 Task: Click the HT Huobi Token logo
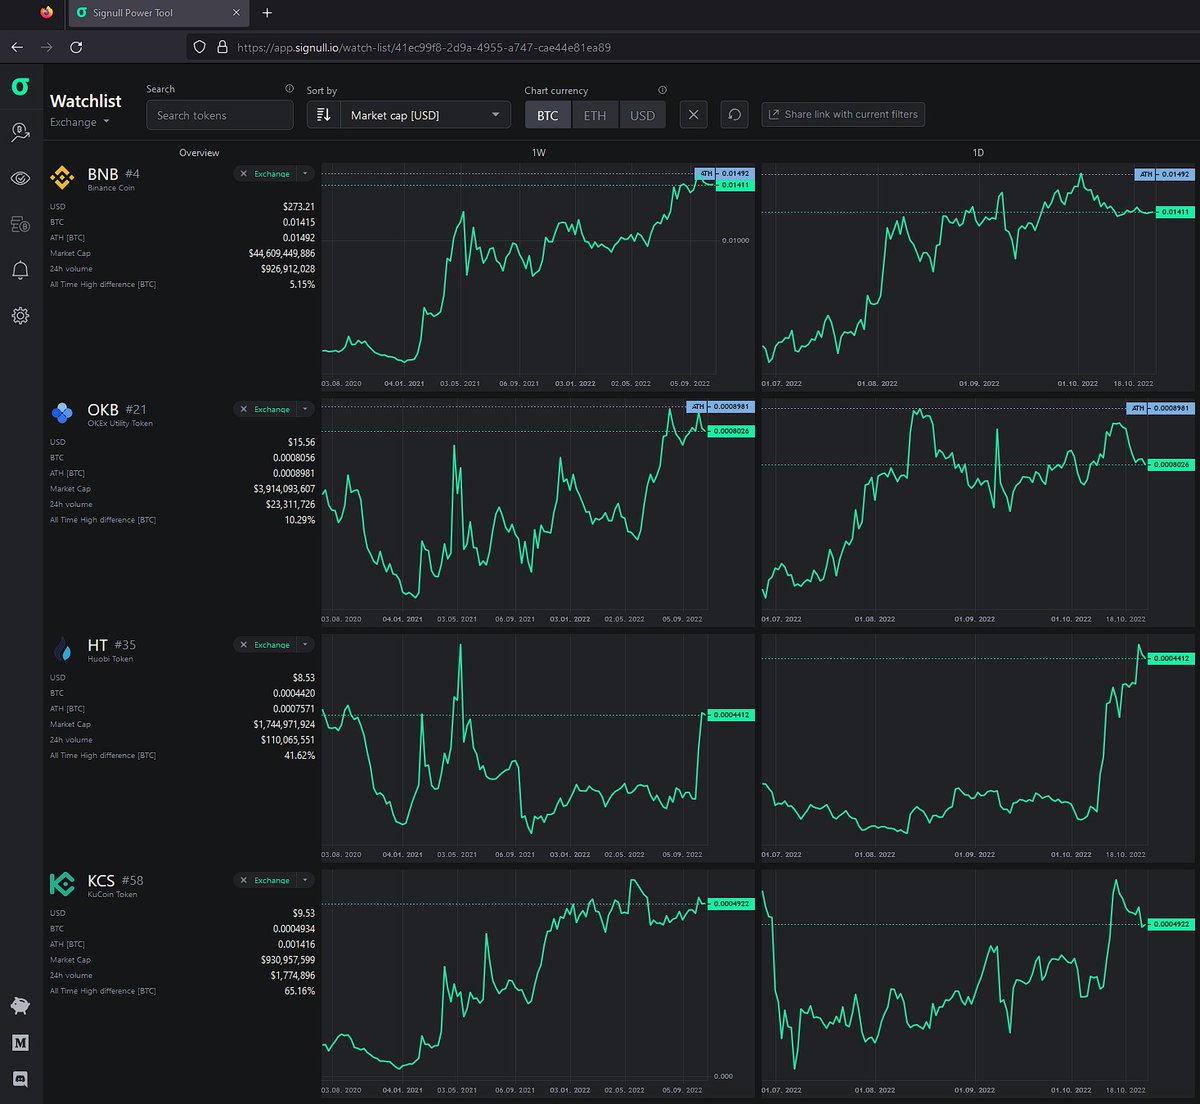coord(64,649)
